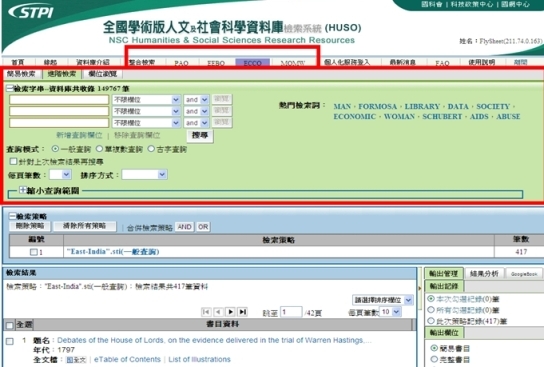
Task: Check 針對上次檢索結果再搜尋 checkbox
Action: point(13,161)
